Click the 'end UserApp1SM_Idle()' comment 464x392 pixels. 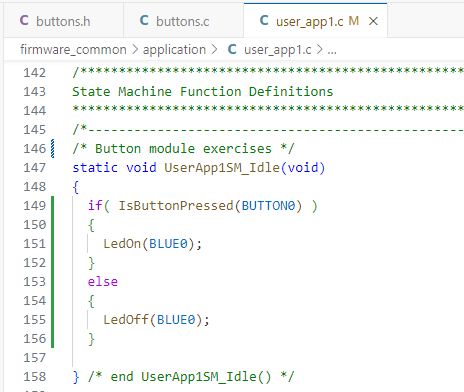(x=191, y=377)
